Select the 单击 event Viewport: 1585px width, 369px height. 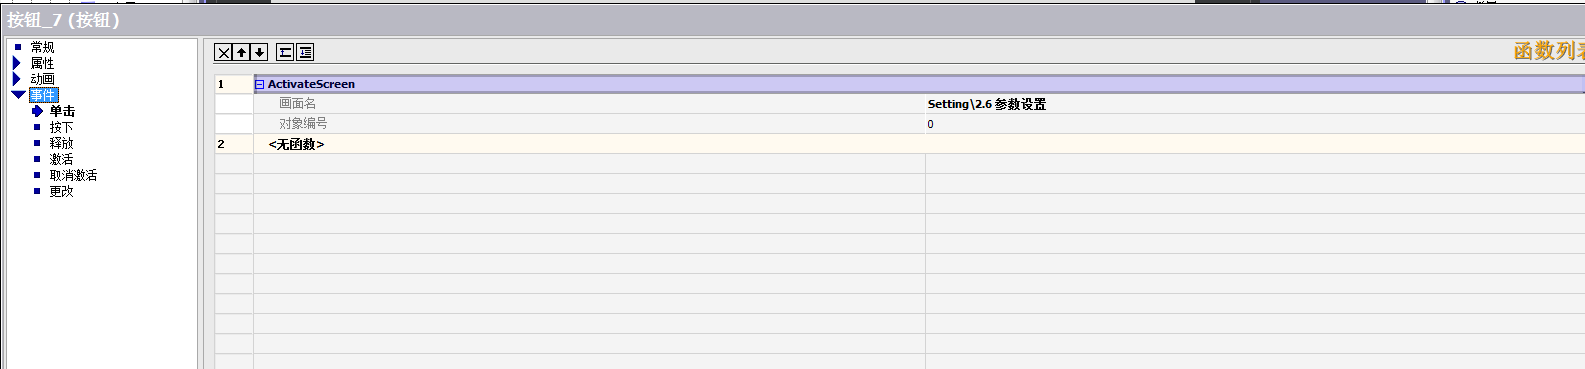click(x=62, y=111)
